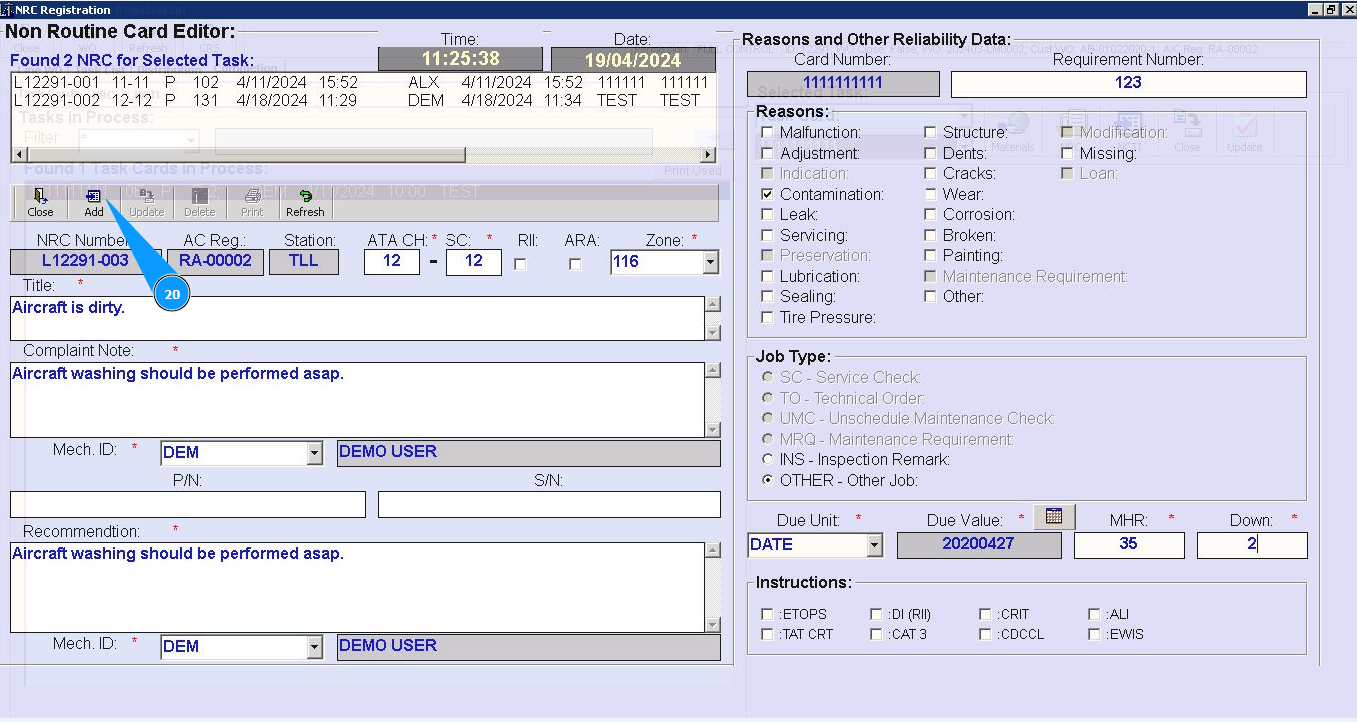Tick the Broken reason checkbox
Image resolution: width=1357 pixels, height=722 pixels.
pos(930,235)
